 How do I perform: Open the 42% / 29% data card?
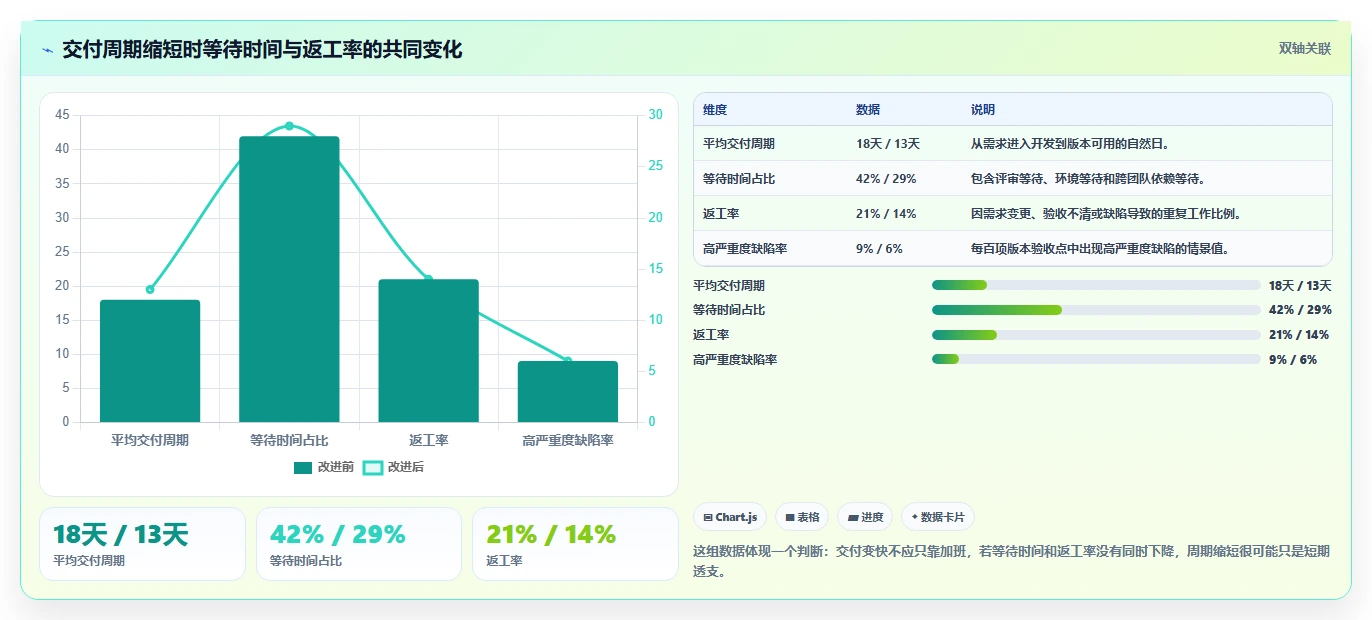359,544
